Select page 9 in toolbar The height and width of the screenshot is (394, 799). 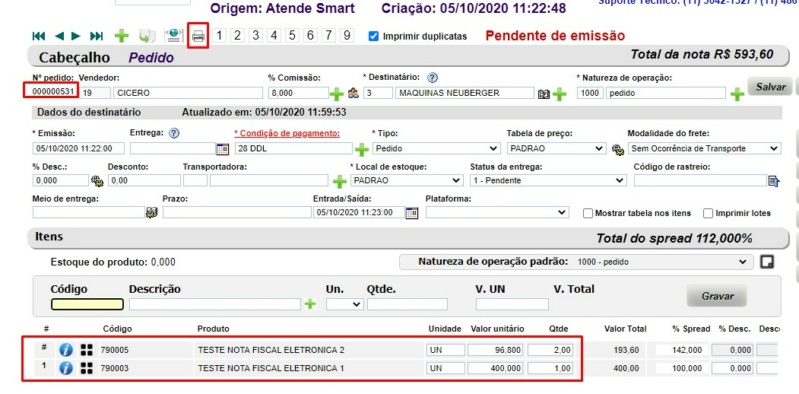[x=347, y=35]
